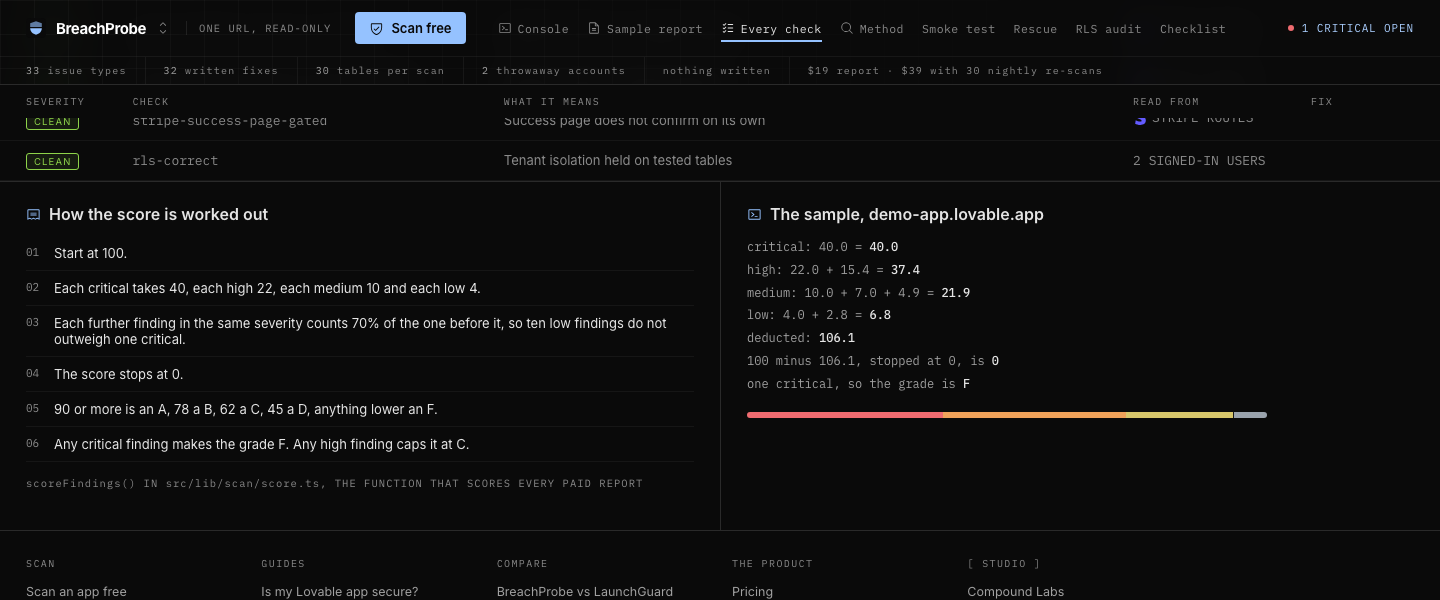The height and width of the screenshot is (600, 1440).
Task: Click the 'nothing written' stat
Action: pos(716,71)
